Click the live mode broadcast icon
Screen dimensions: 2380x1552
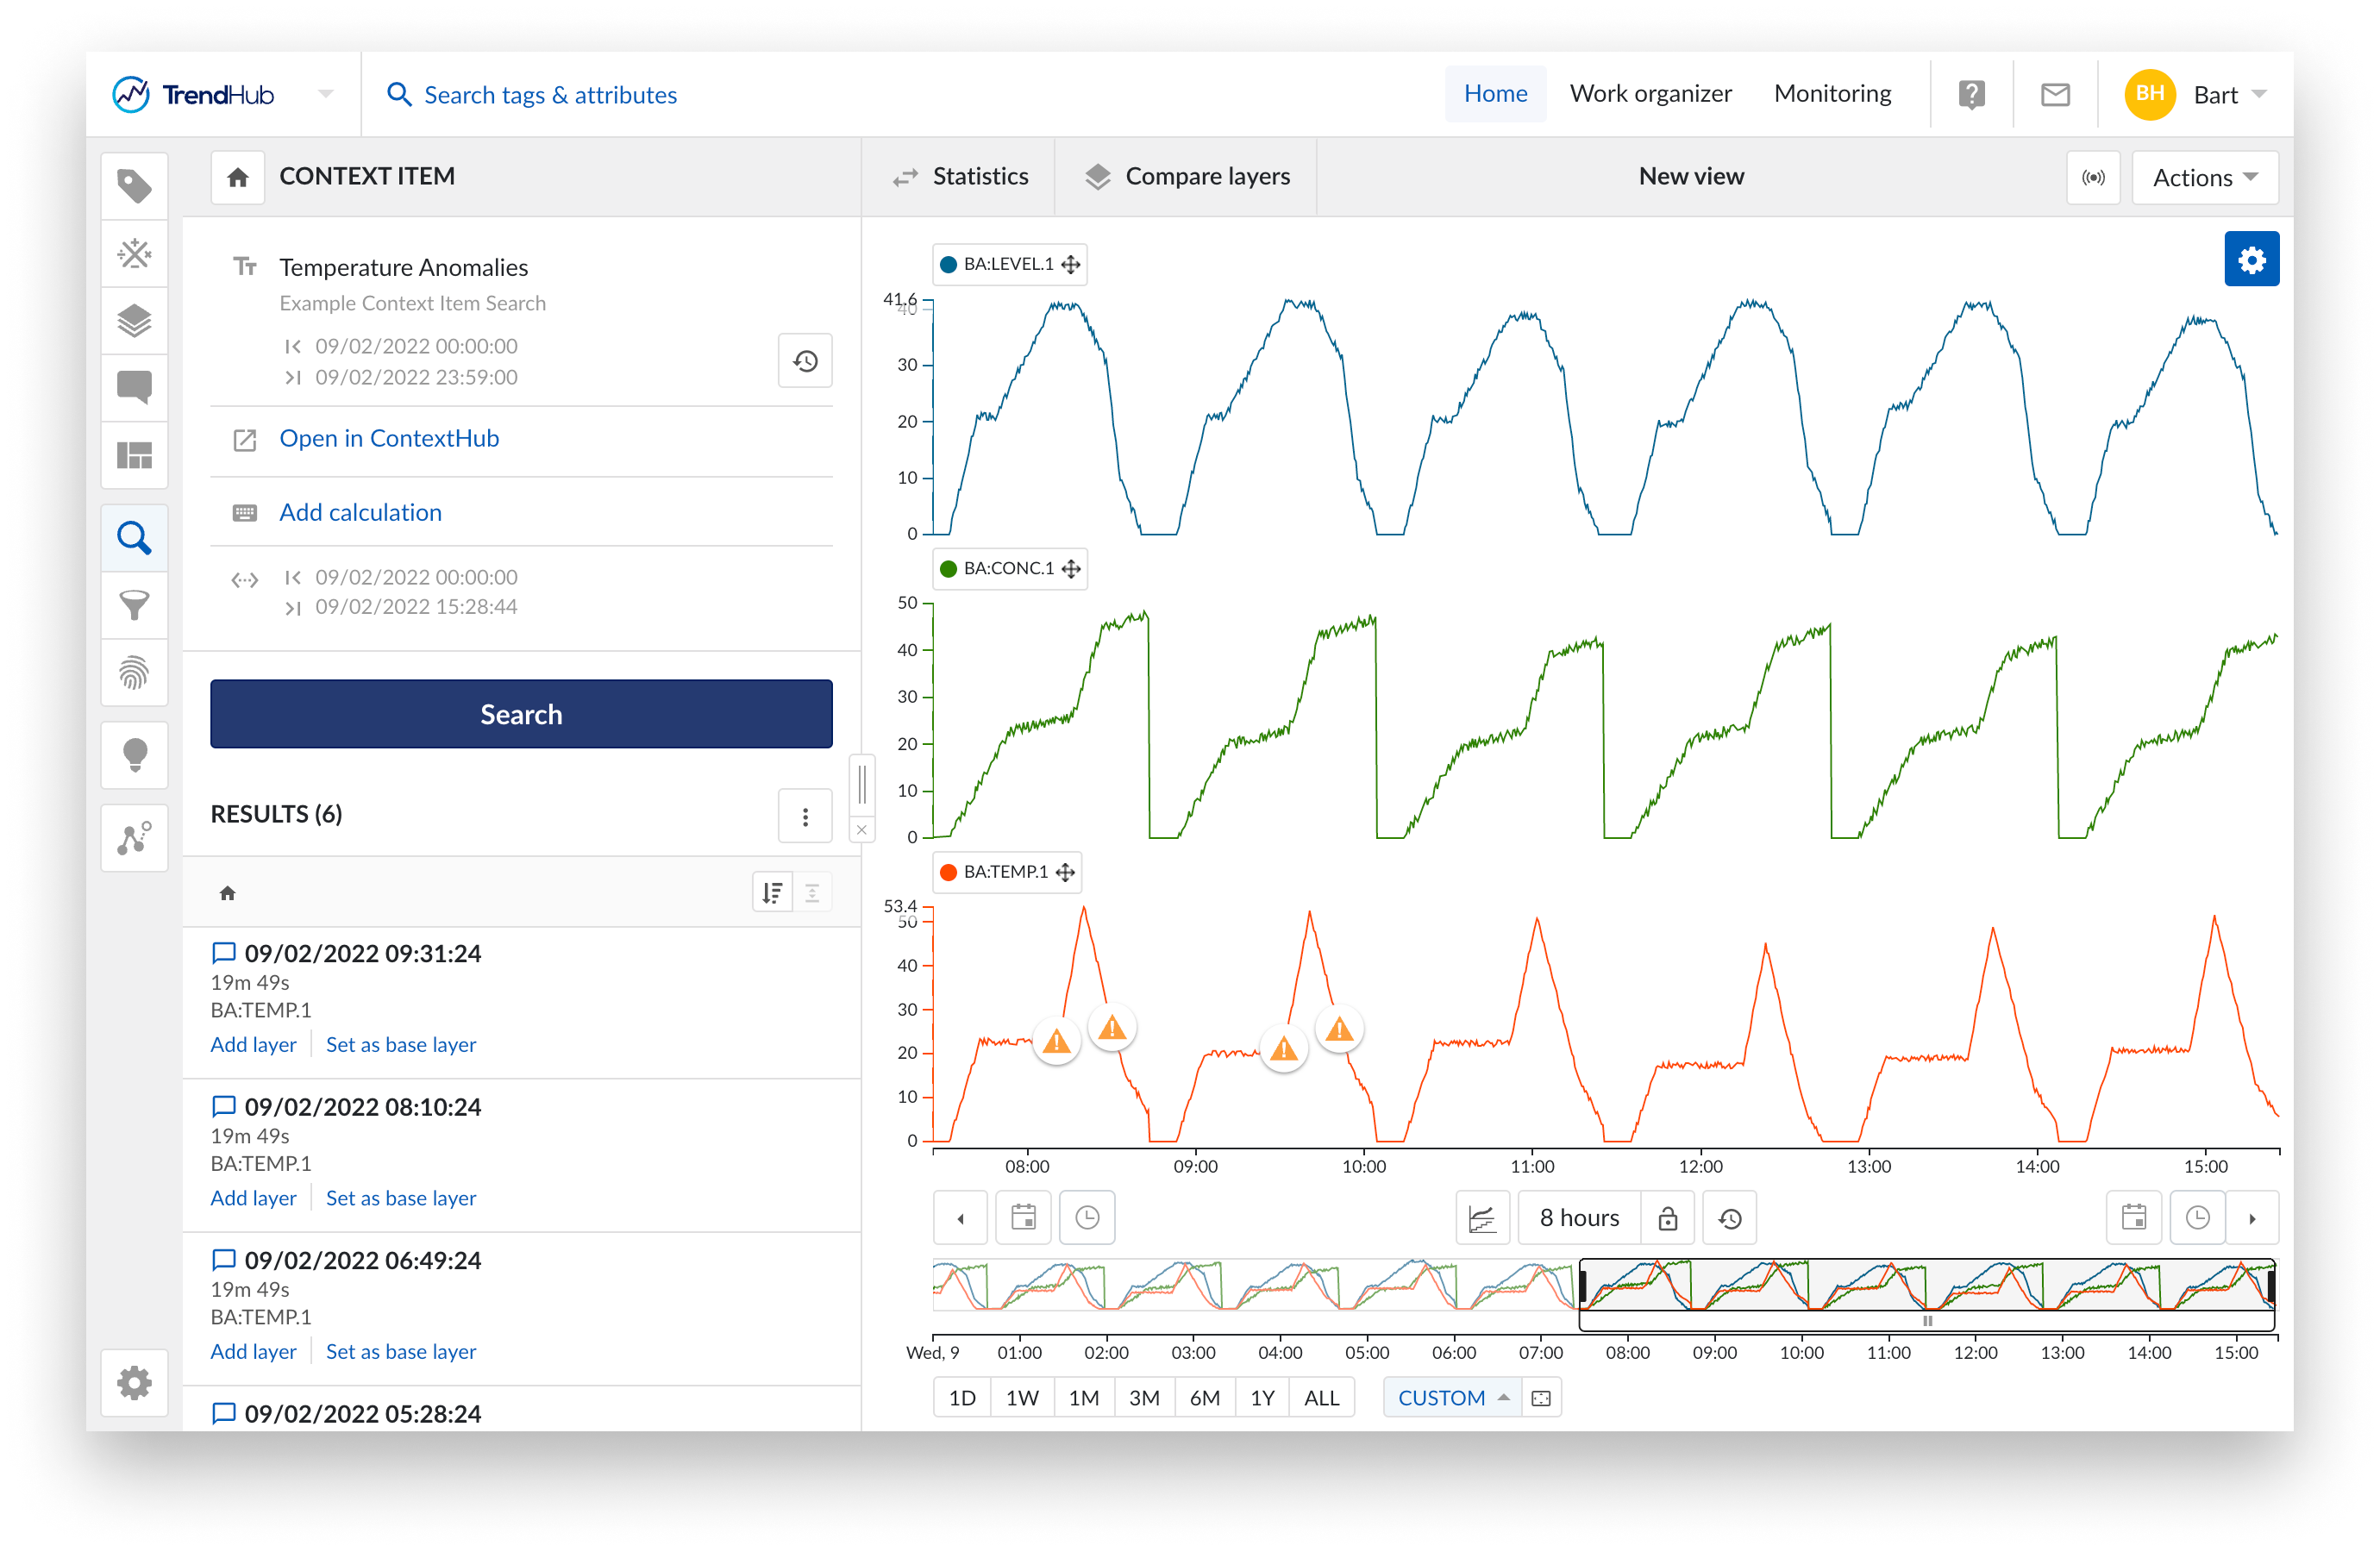(x=2092, y=177)
